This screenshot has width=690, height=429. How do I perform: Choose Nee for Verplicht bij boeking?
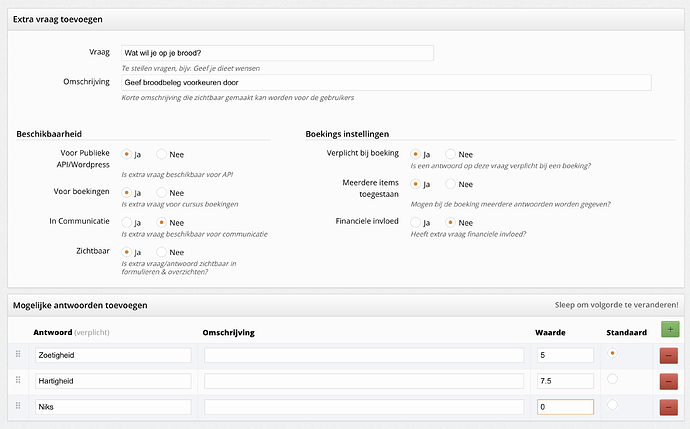(450, 154)
